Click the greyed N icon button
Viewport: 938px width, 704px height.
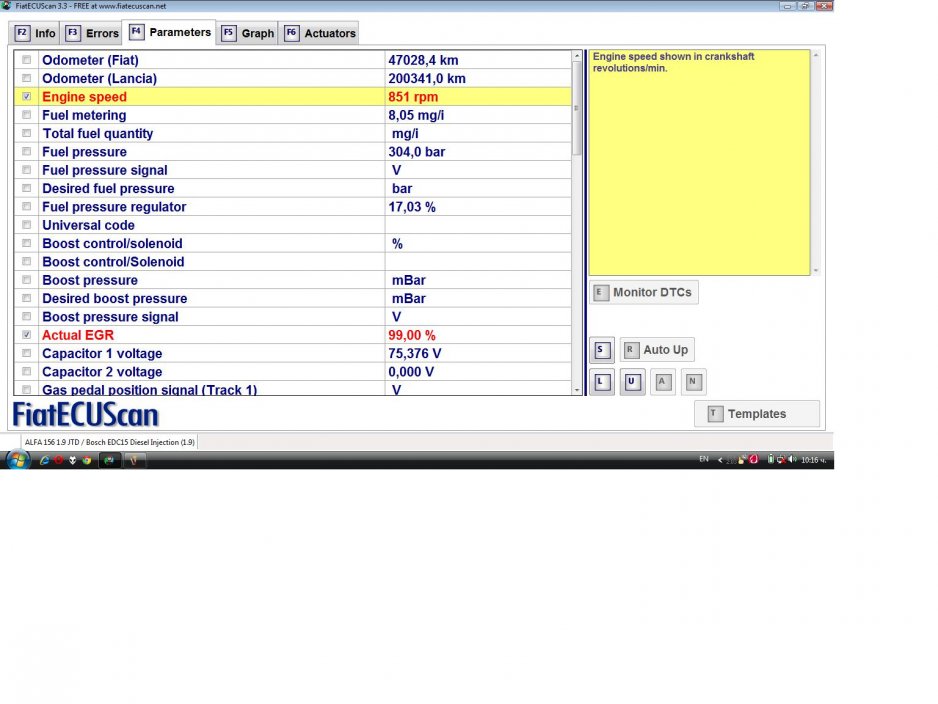coord(693,382)
